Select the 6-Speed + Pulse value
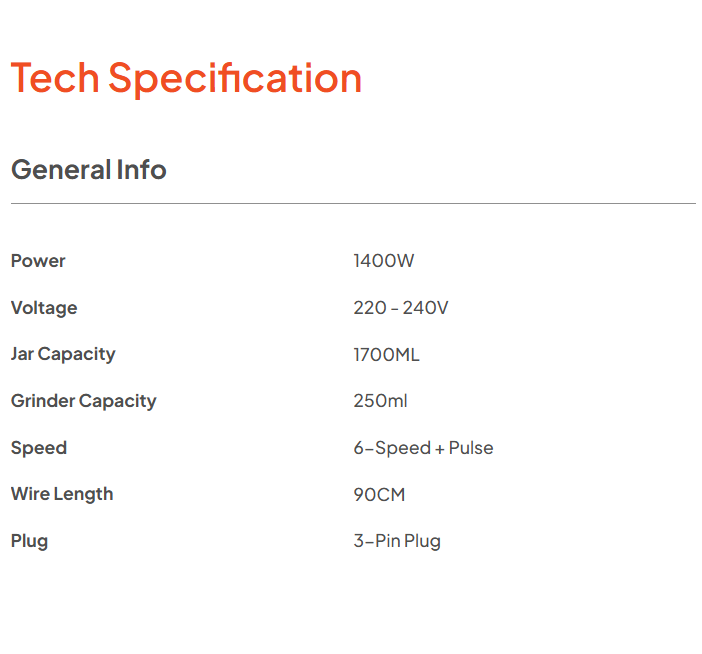This screenshot has width=702, height=654. [423, 449]
